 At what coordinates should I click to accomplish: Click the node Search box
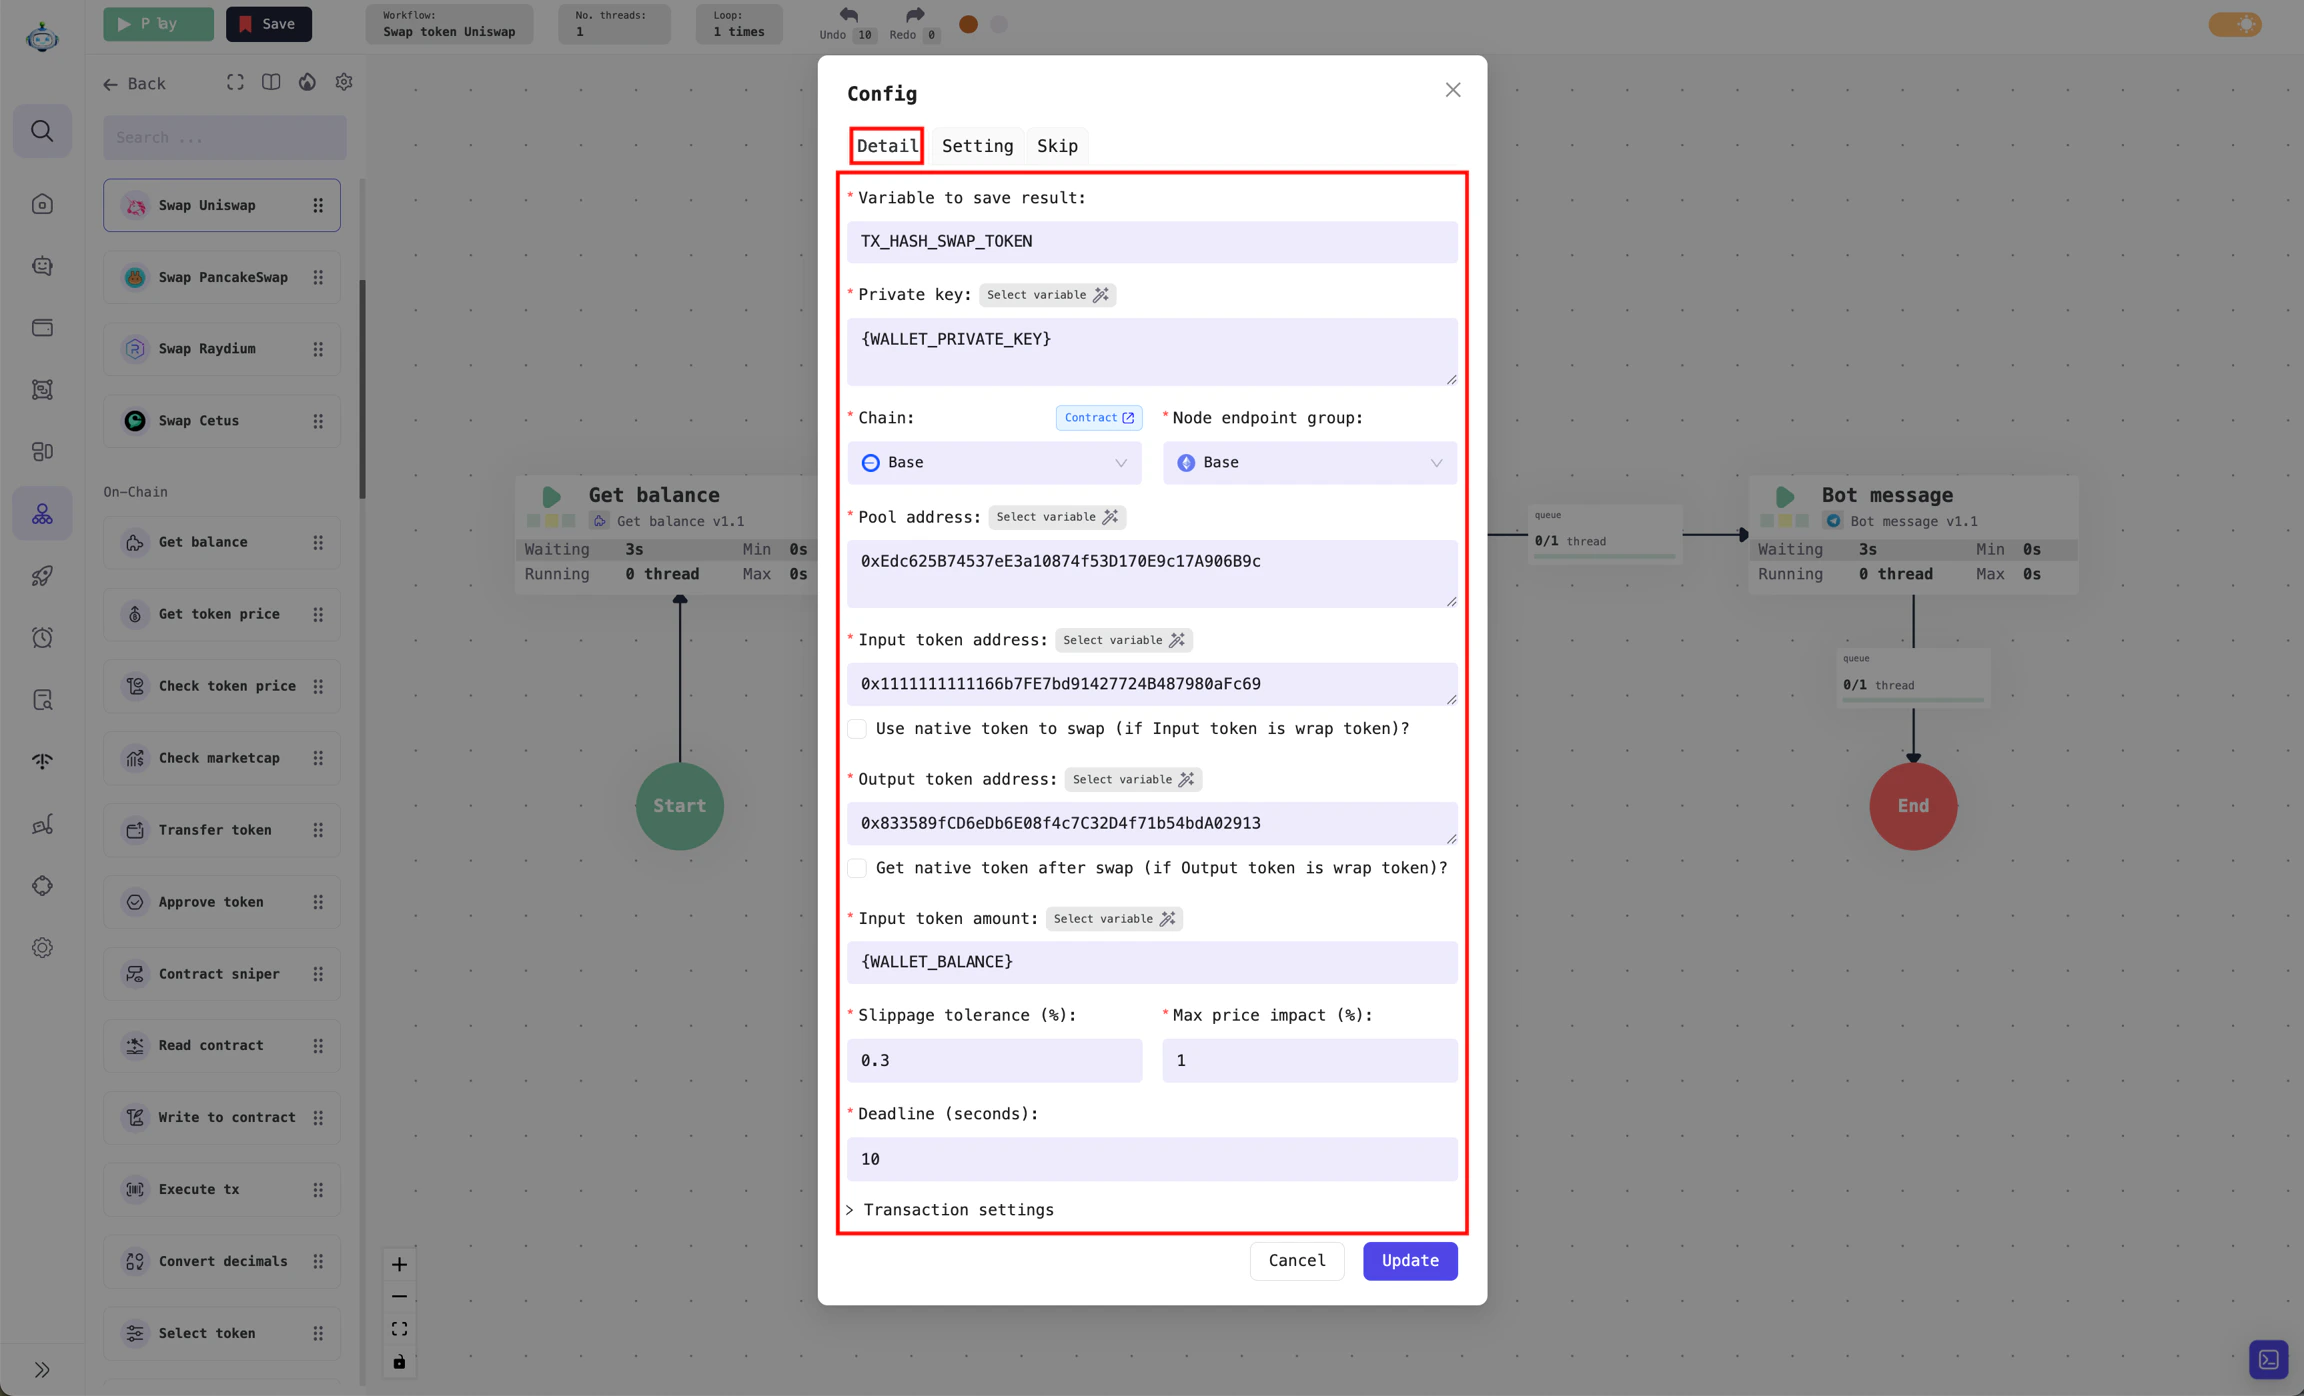[x=225, y=137]
